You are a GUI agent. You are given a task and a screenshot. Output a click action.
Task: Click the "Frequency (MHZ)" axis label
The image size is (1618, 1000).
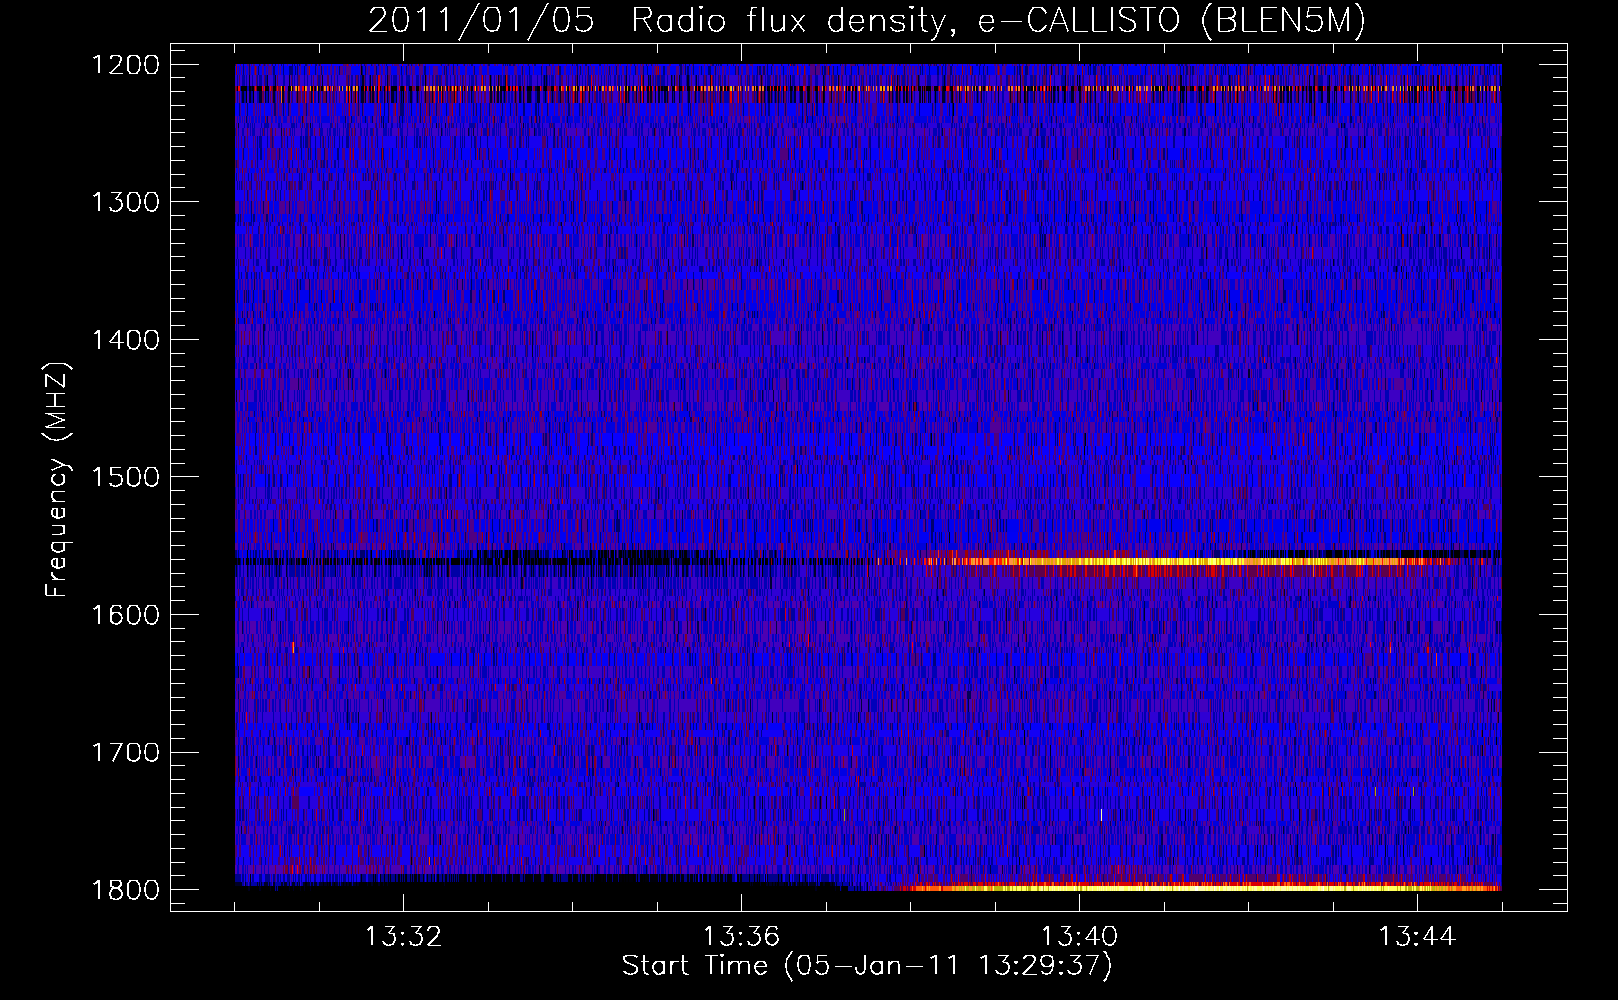pyautogui.click(x=58, y=480)
